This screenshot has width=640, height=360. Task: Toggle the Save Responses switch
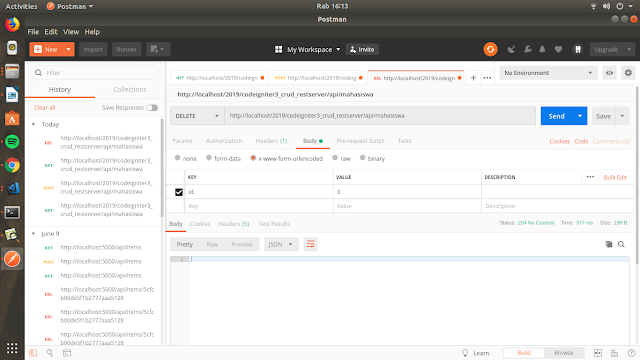152,108
